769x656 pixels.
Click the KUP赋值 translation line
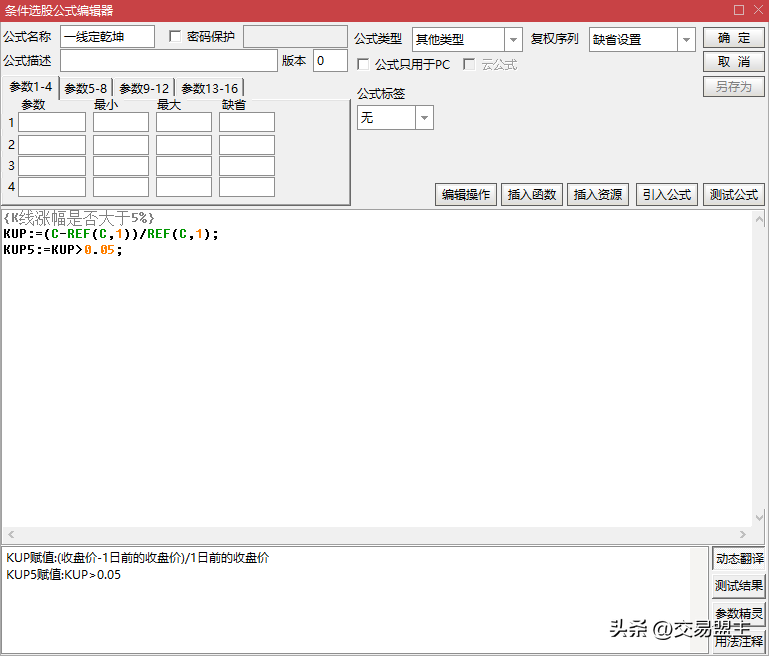(138, 557)
